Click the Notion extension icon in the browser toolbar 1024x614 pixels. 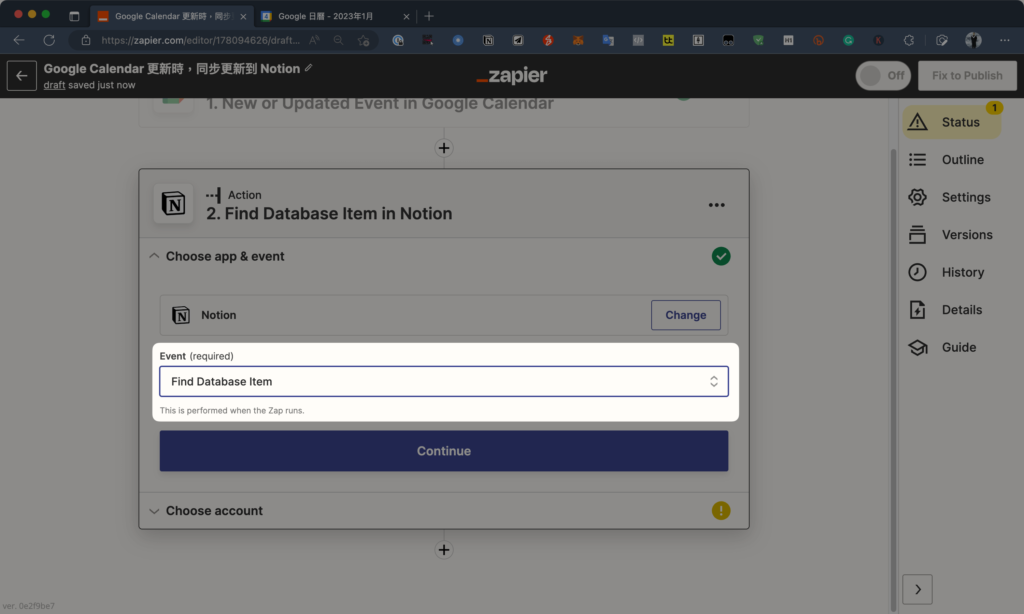(488, 40)
